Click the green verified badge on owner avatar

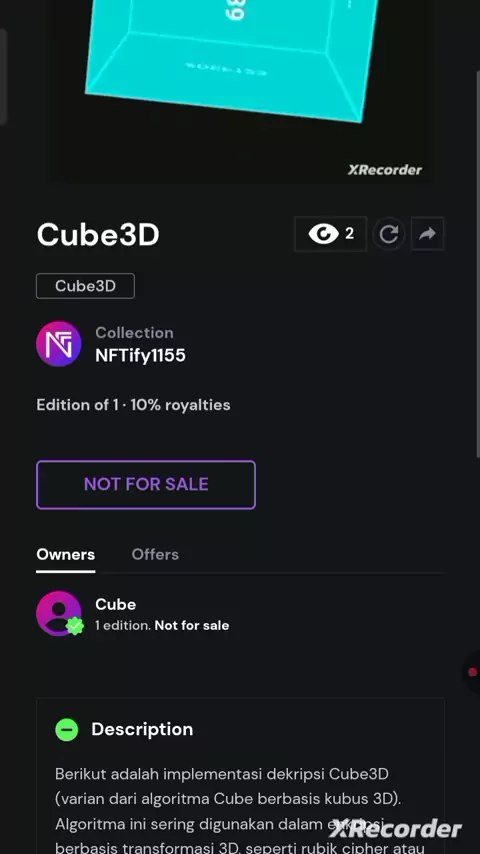pos(75,626)
